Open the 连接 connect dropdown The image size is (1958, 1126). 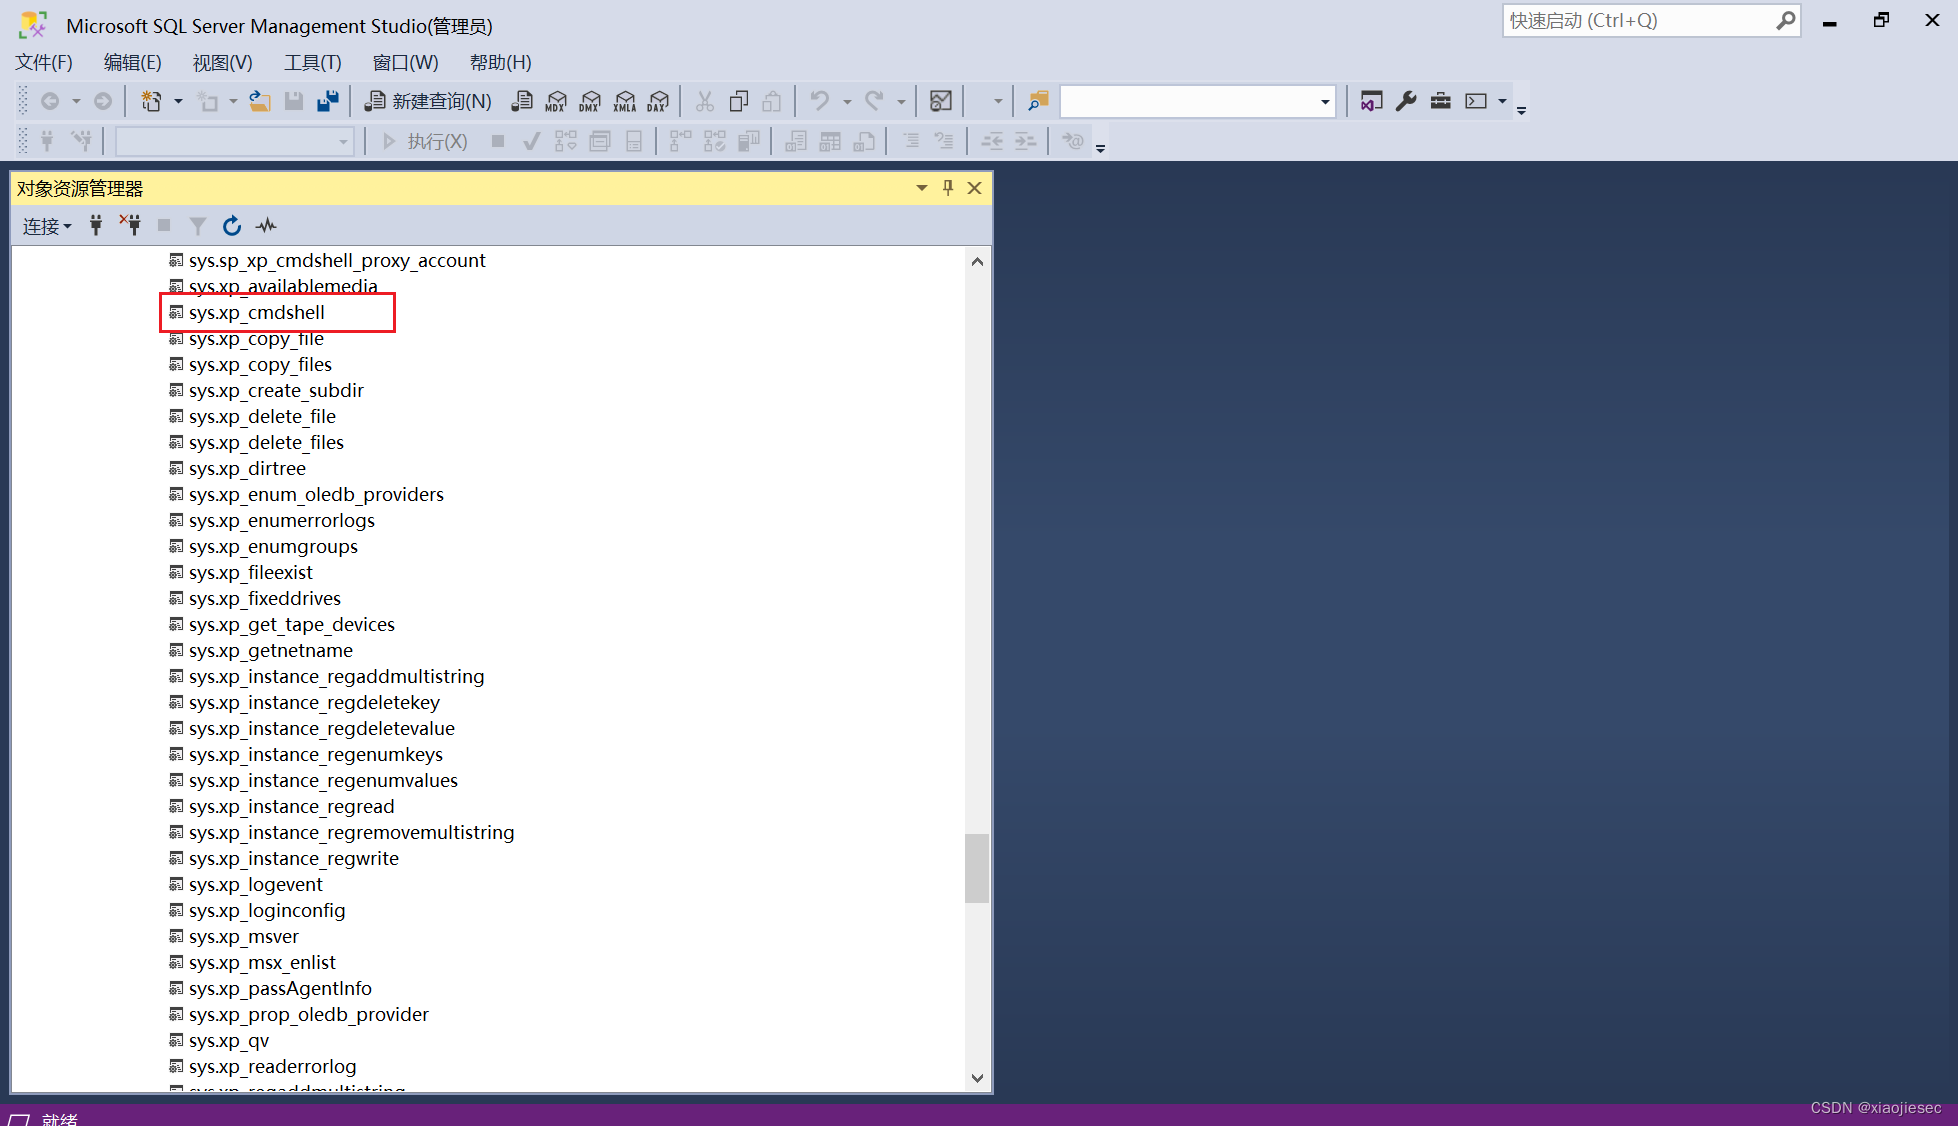(x=47, y=227)
